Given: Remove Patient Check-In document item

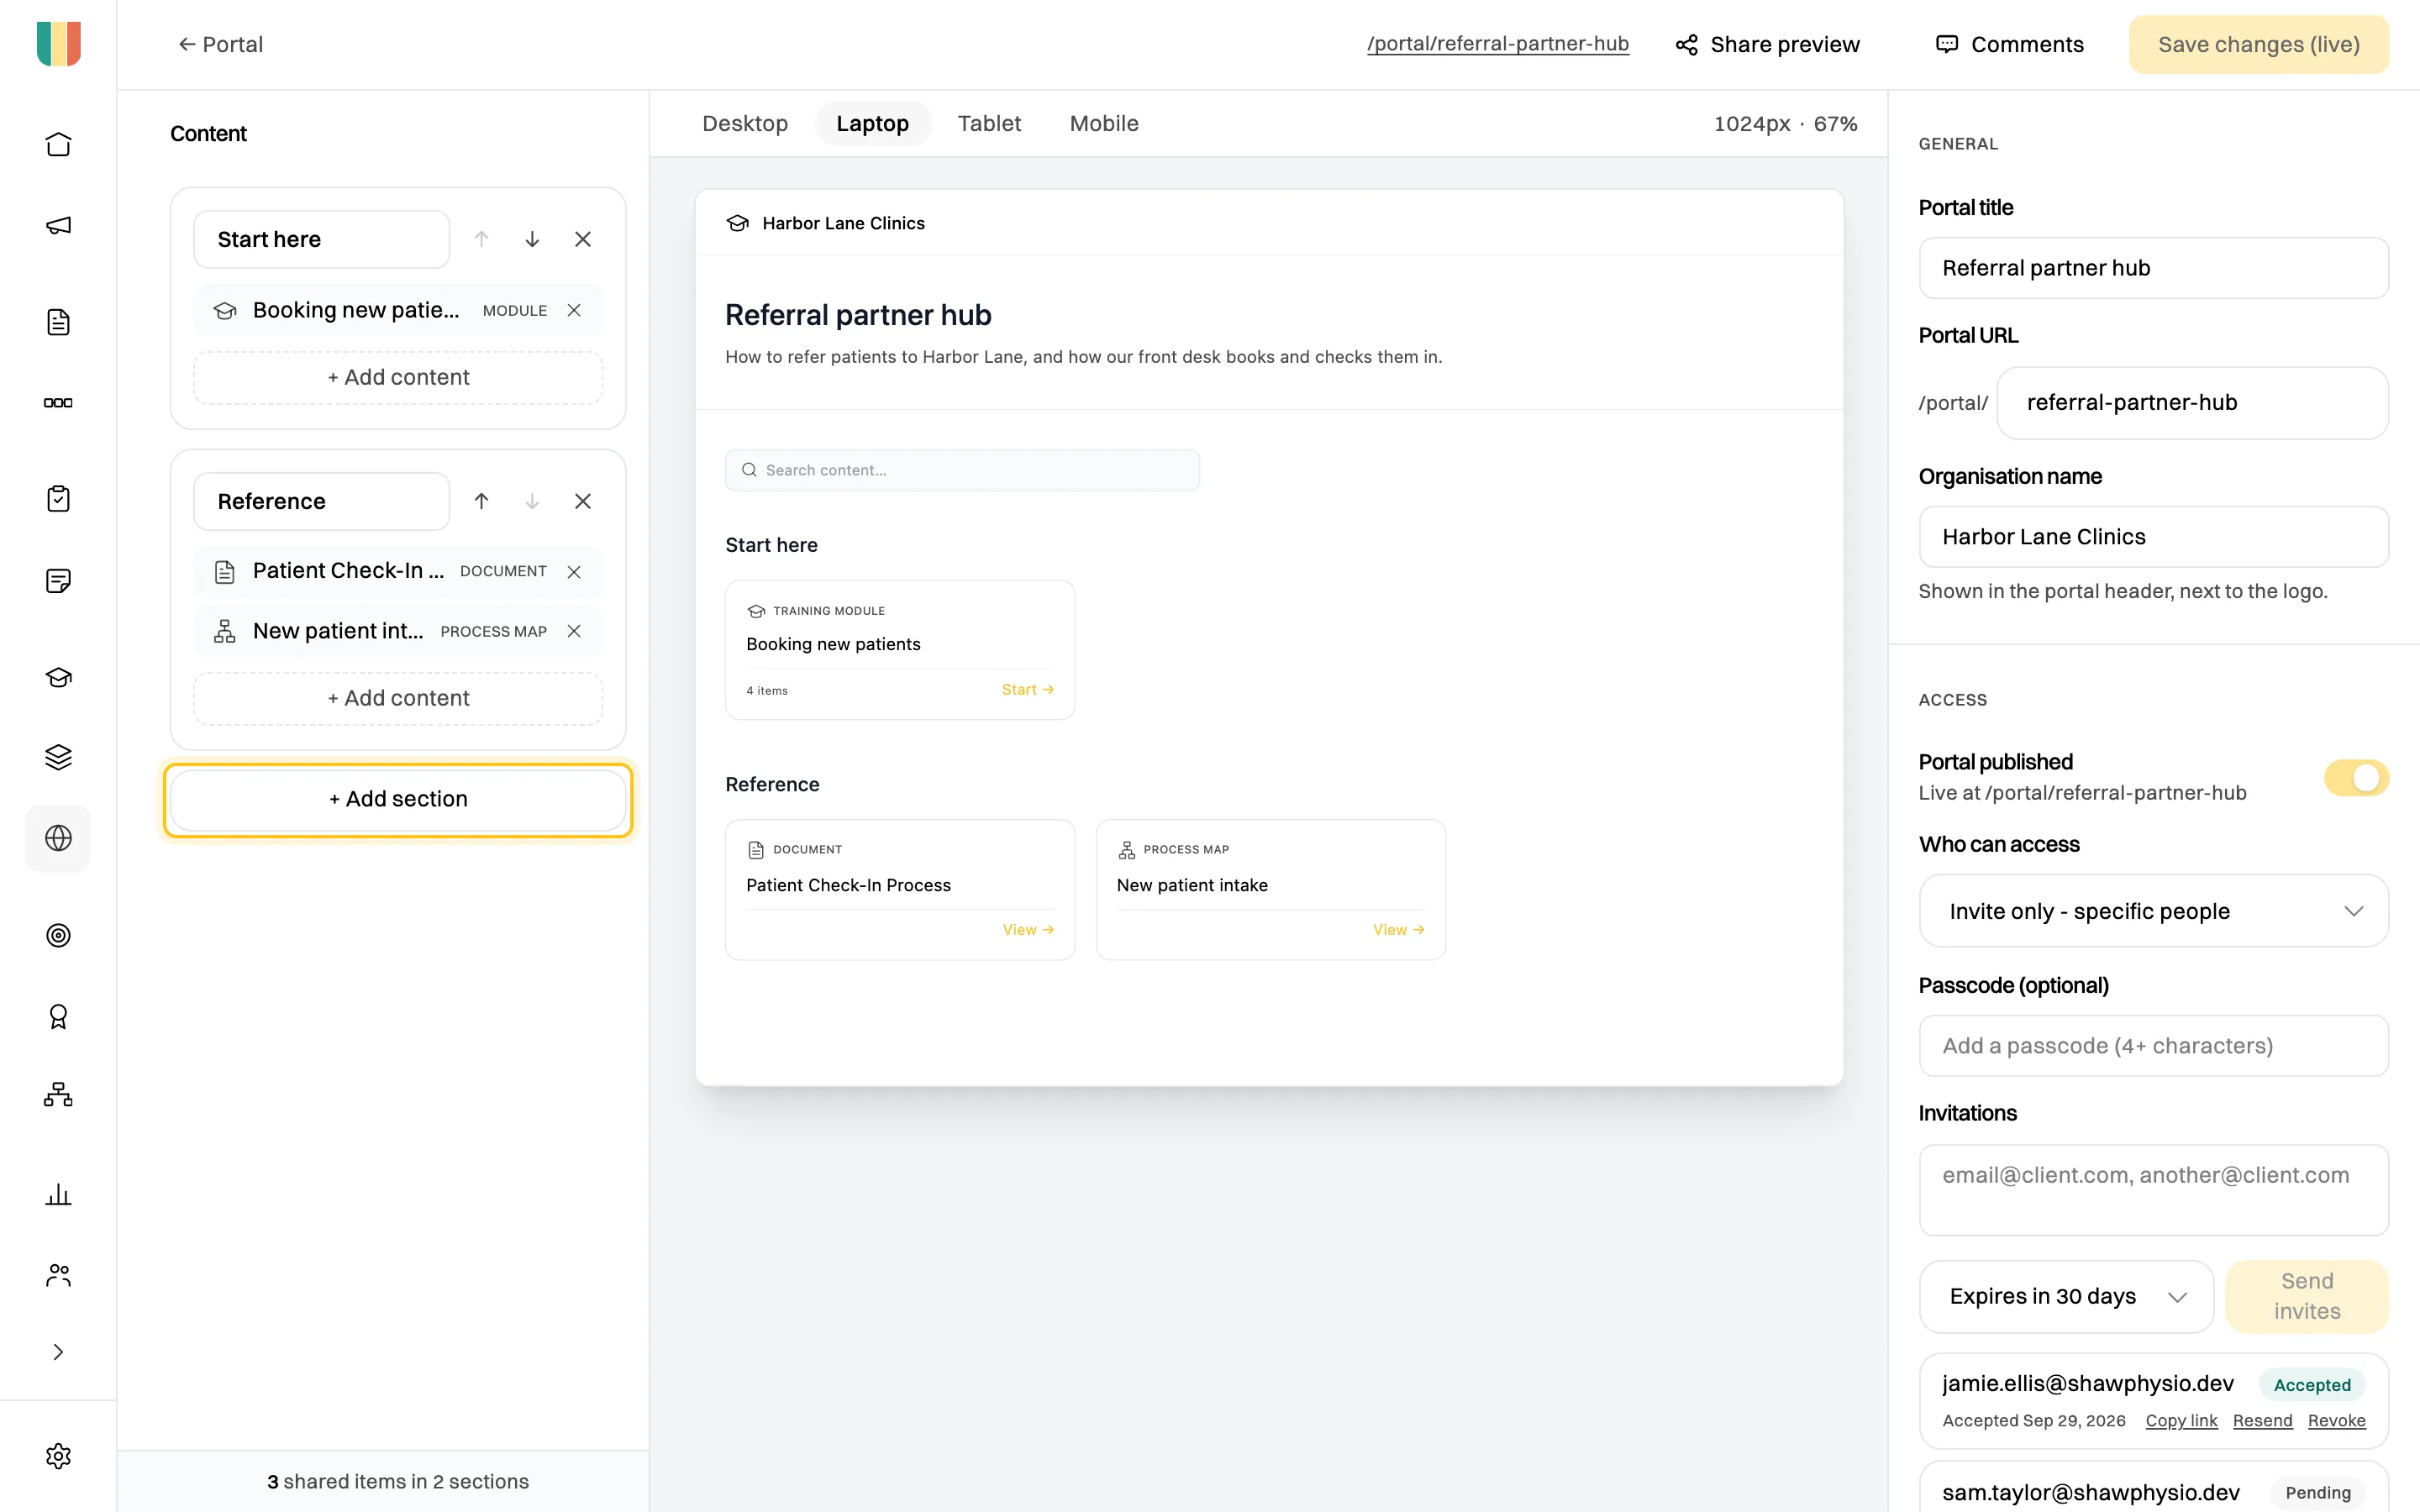Looking at the screenshot, I should pyautogui.click(x=574, y=571).
